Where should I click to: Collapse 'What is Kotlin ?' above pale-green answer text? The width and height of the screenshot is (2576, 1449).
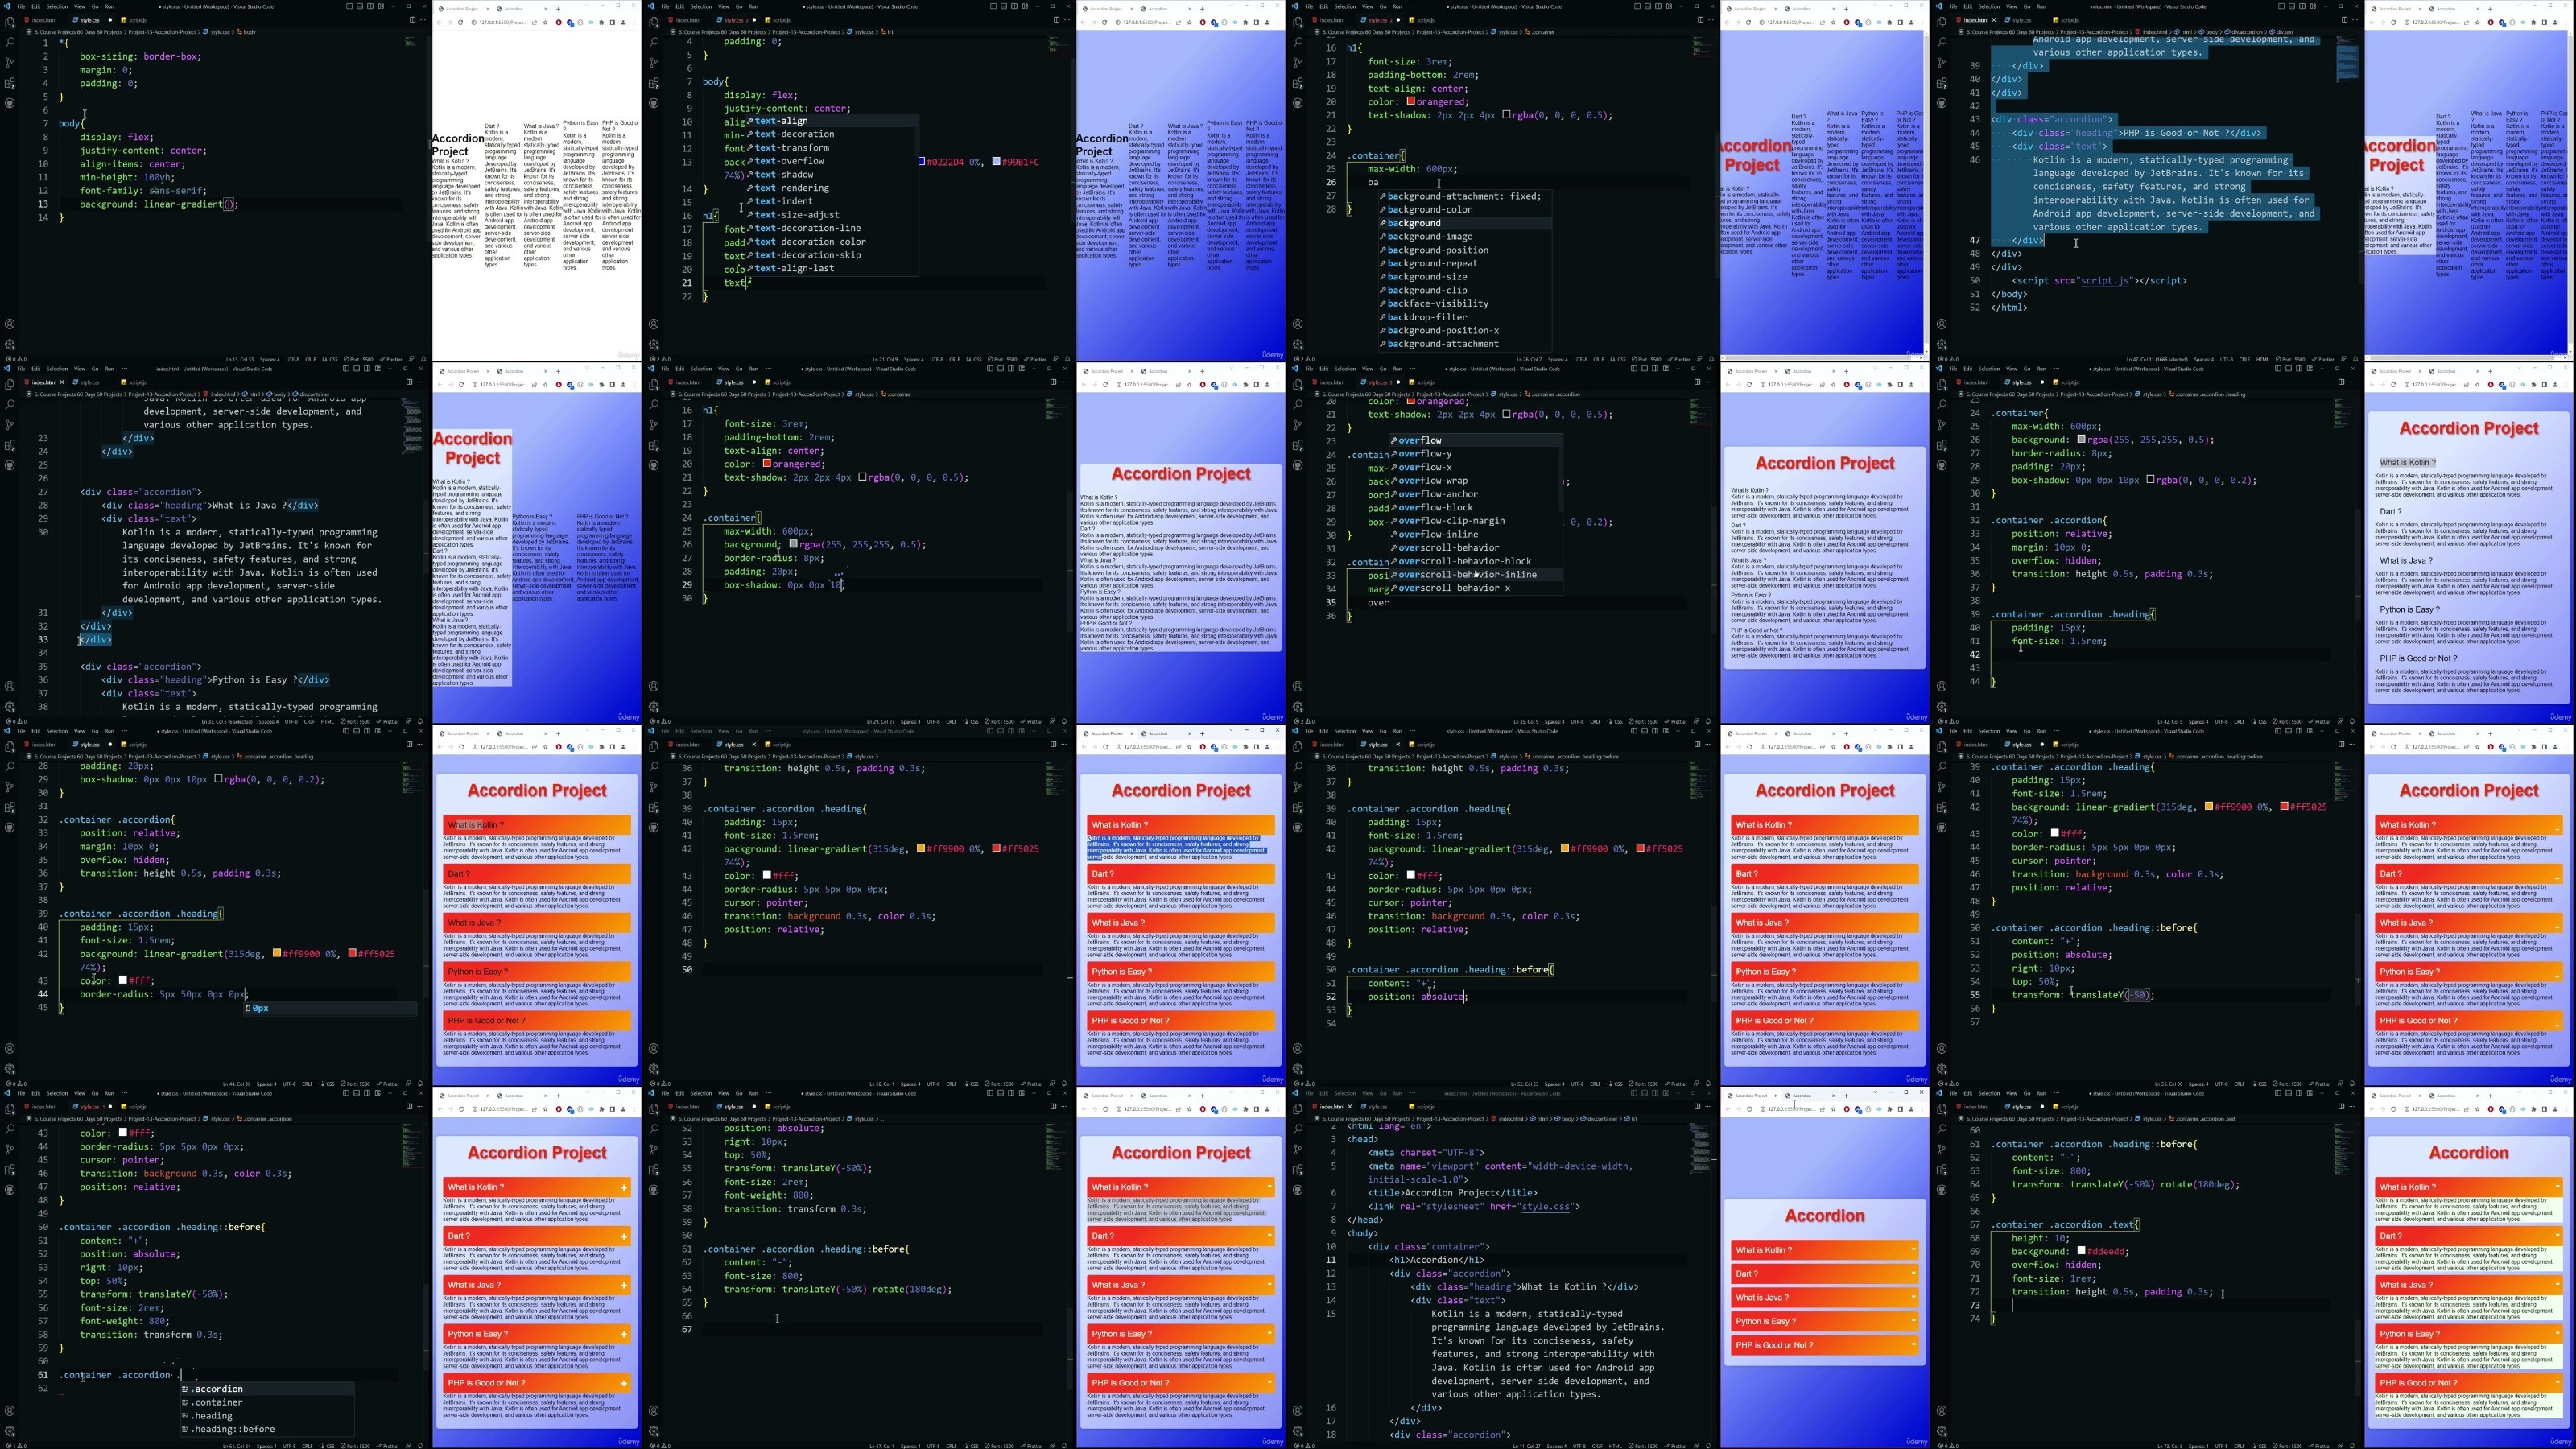(2469, 1187)
